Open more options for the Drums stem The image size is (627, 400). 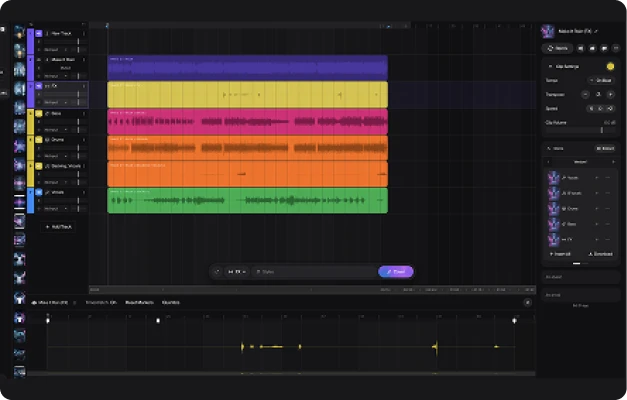pos(608,209)
